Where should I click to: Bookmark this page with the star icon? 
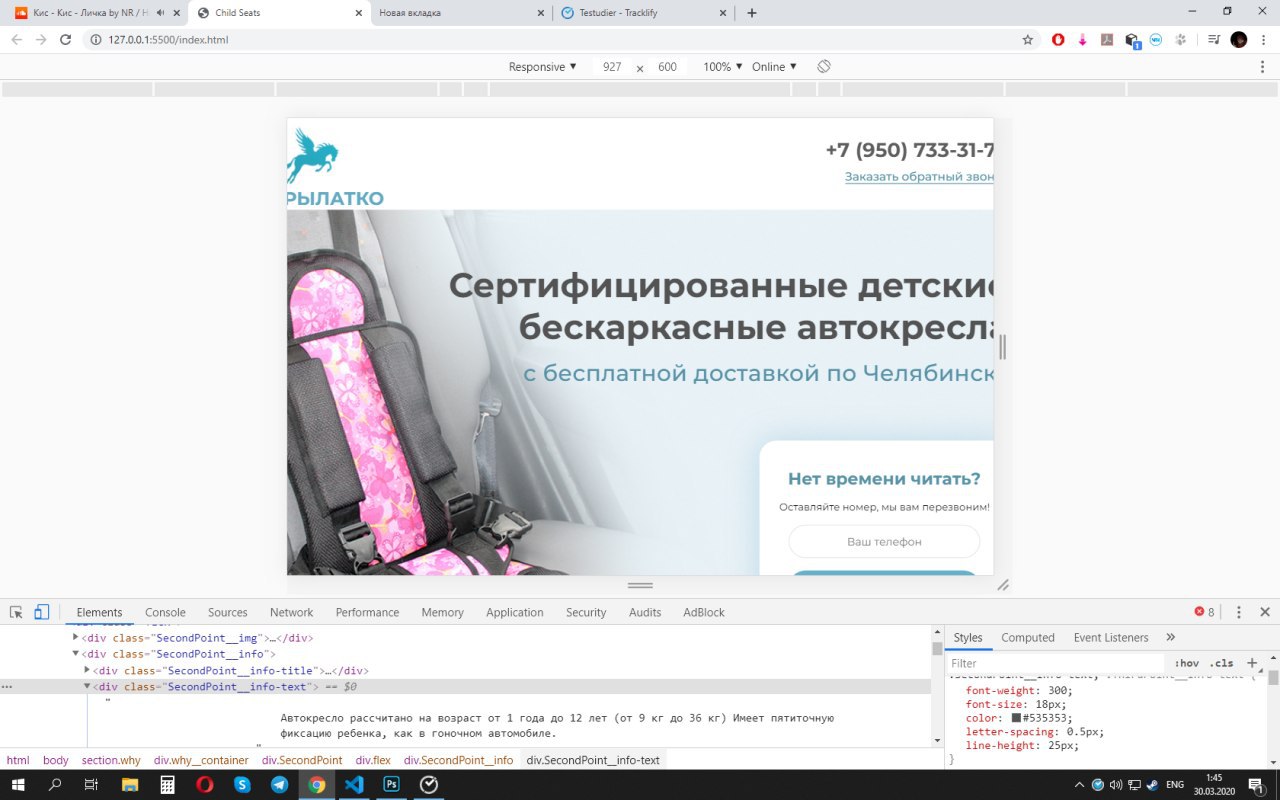click(1027, 39)
